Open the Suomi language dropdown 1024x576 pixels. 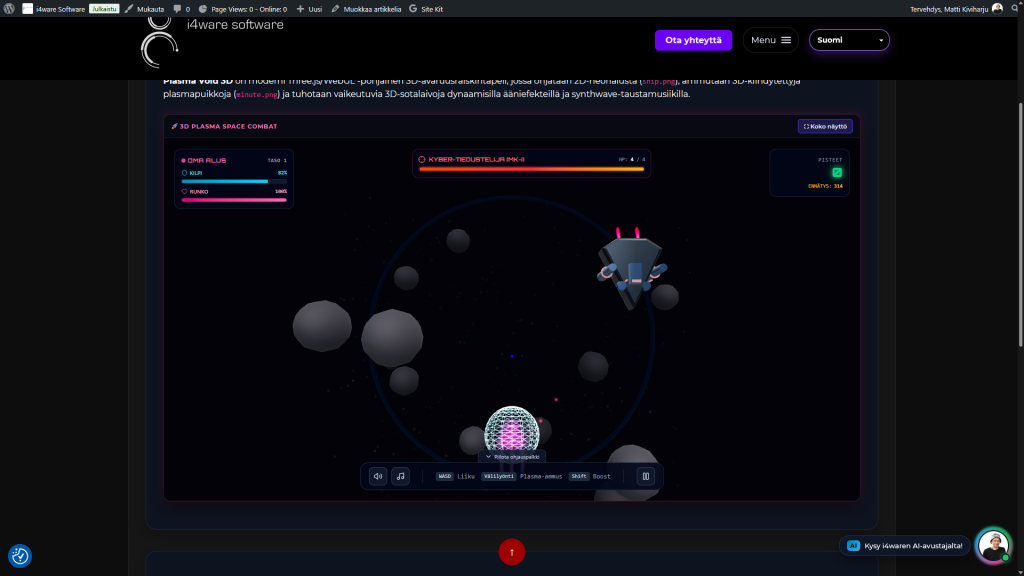849,40
